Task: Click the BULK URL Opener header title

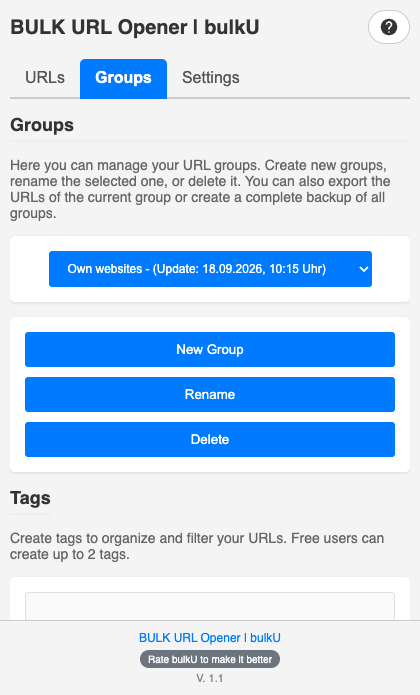Action: (x=135, y=27)
